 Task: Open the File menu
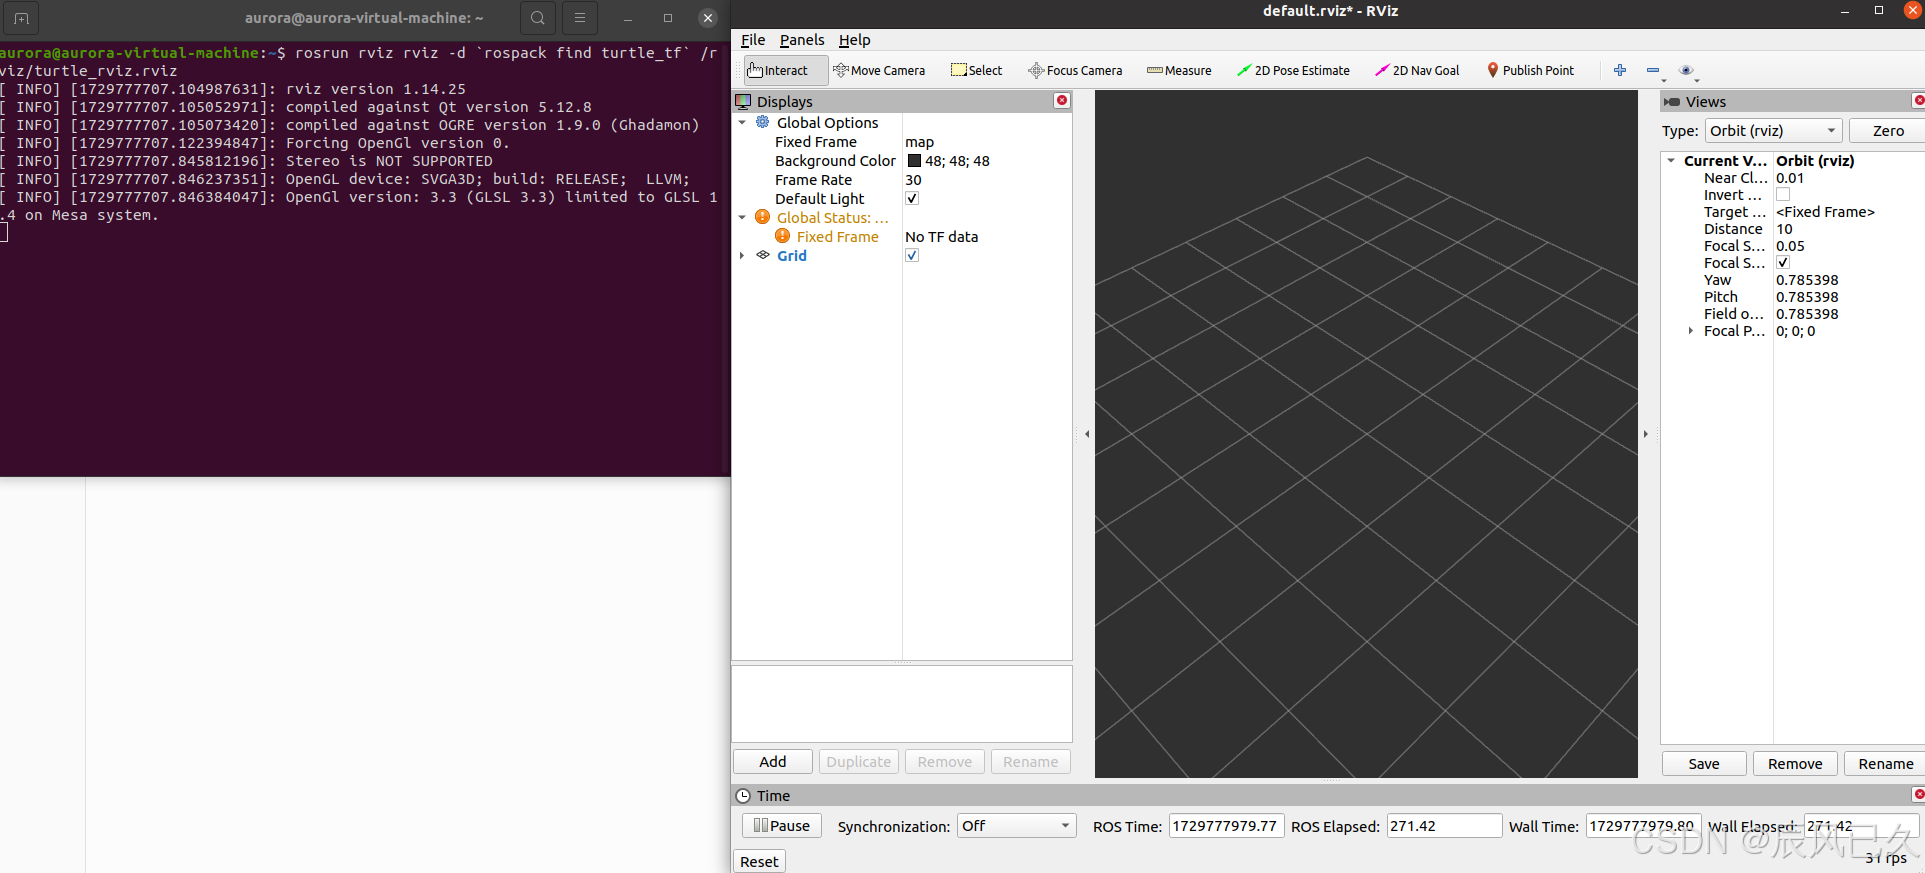point(753,40)
